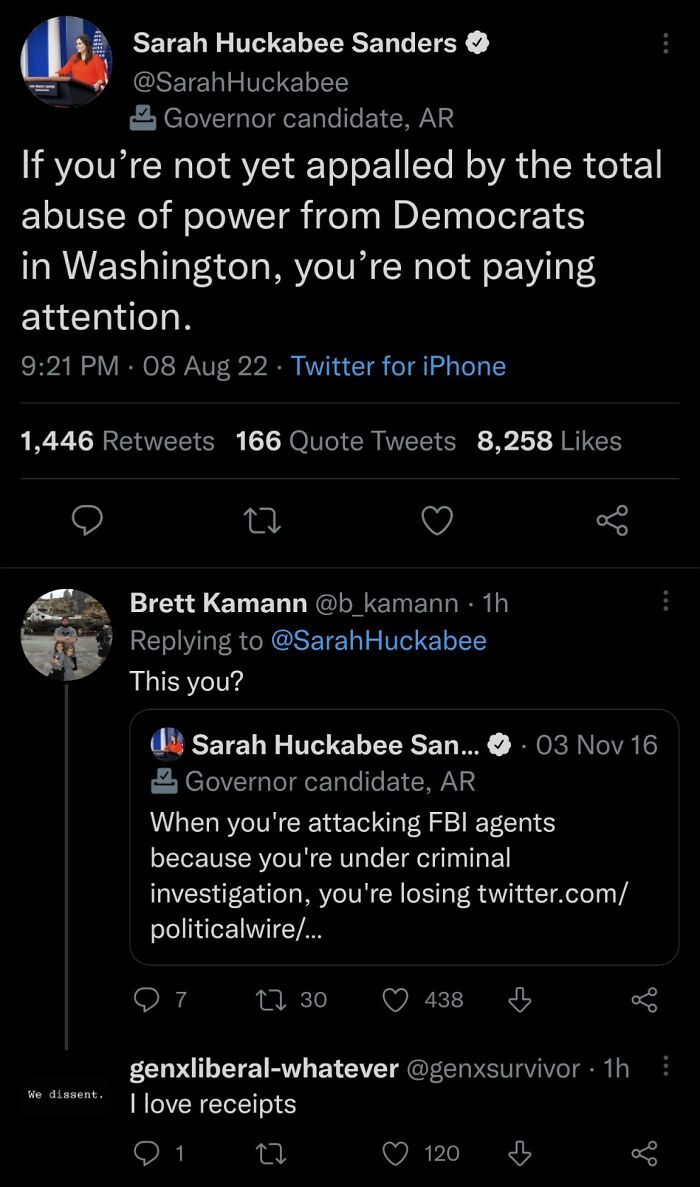Screen dimensions: 700x1187
Task: Share Brett Kamann's reply
Action: [645, 999]
